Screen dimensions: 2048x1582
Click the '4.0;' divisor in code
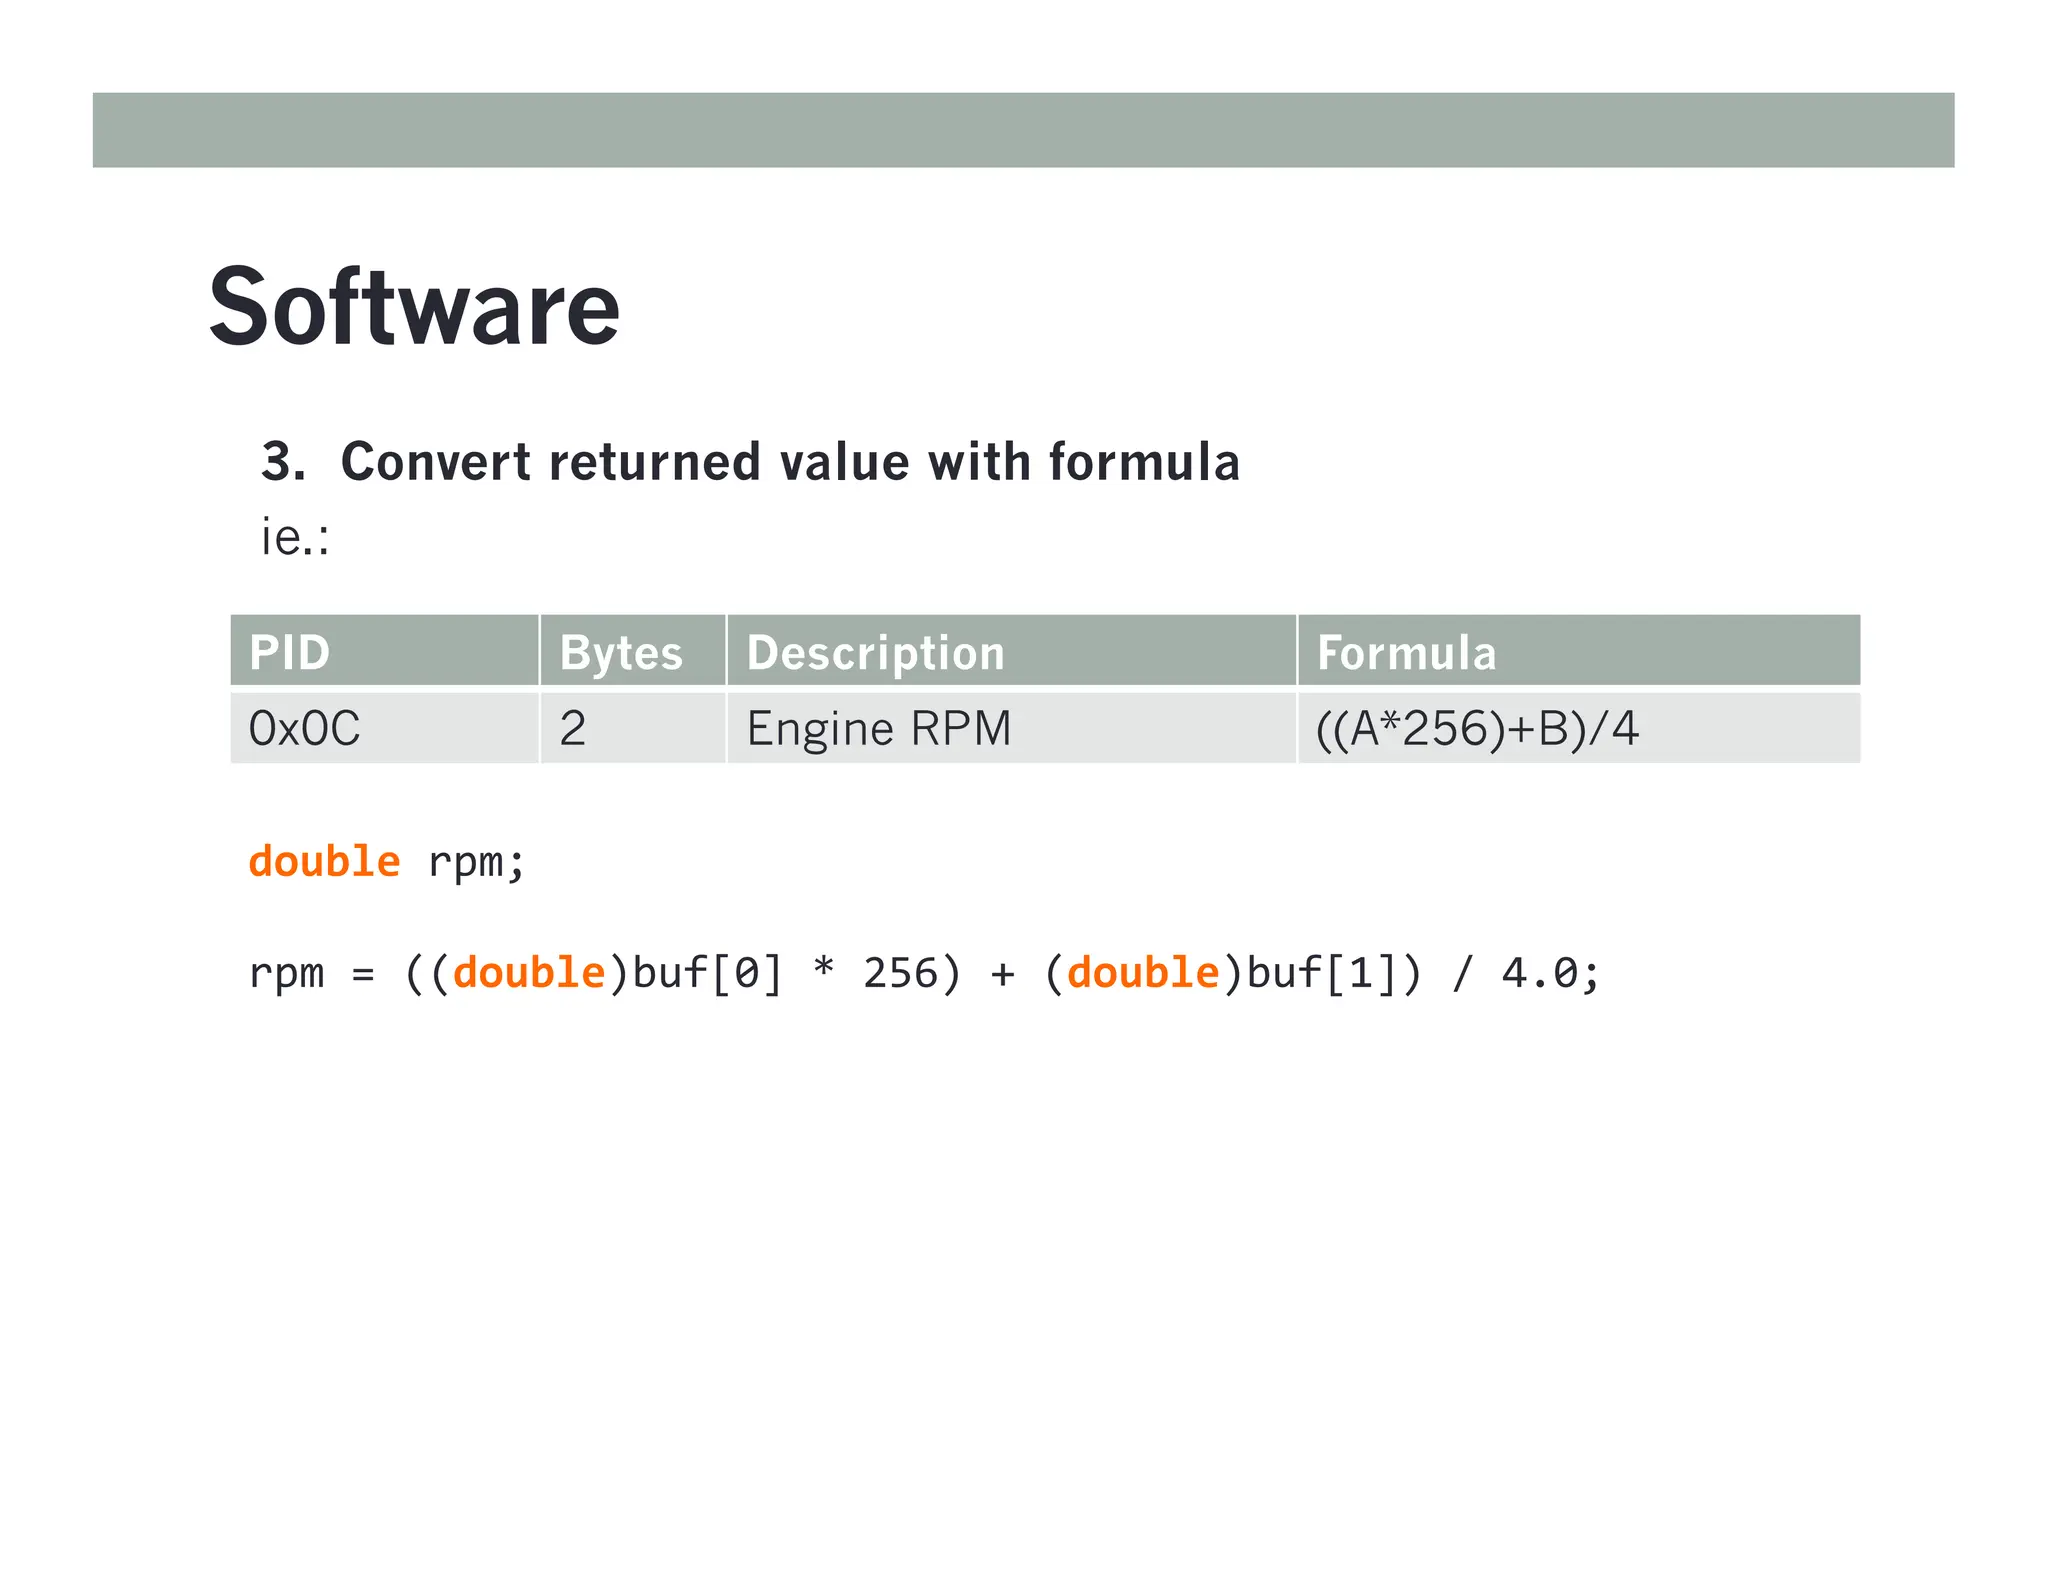(x=1550, y=973)
